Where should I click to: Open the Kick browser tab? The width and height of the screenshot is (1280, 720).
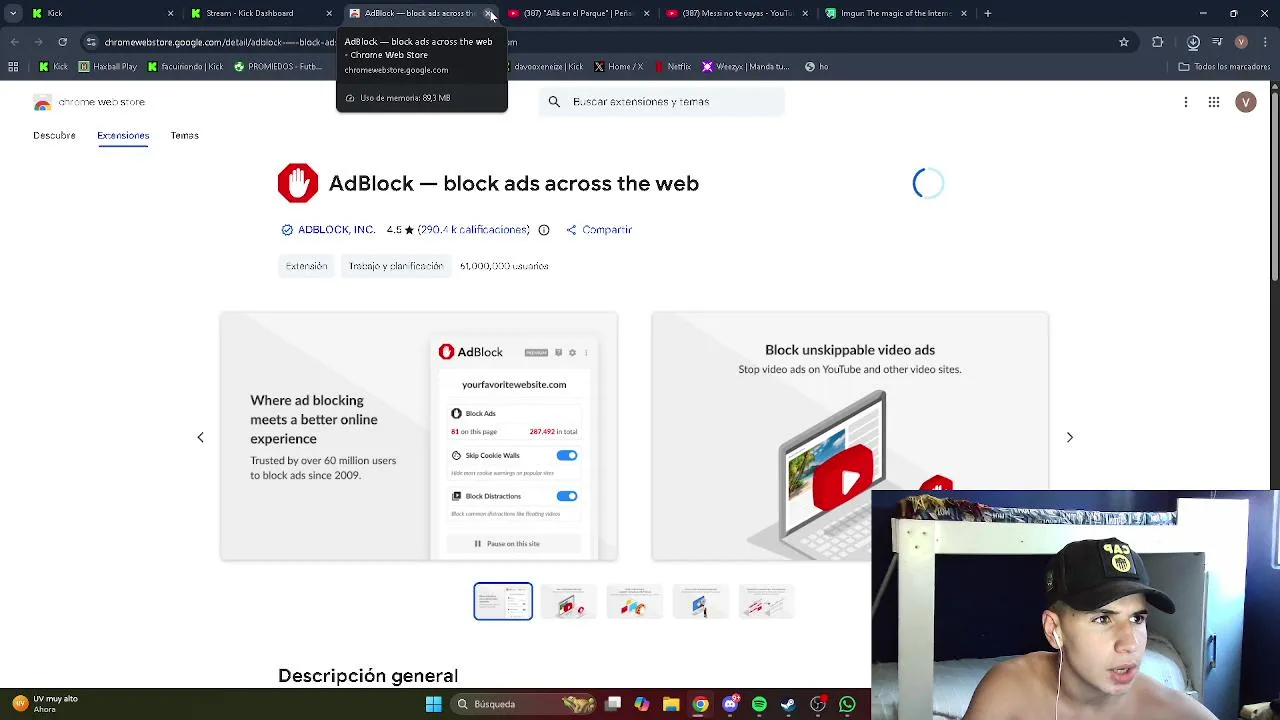click(x=100, y=13)
